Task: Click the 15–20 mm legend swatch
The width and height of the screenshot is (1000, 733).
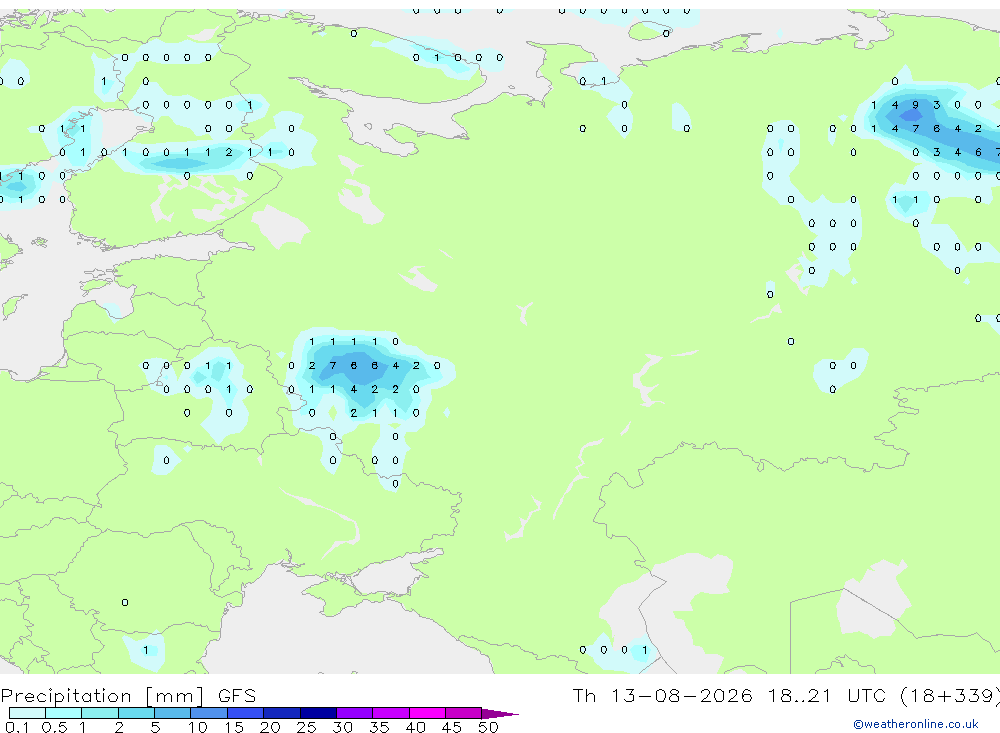Action: [x=246, y=713]
